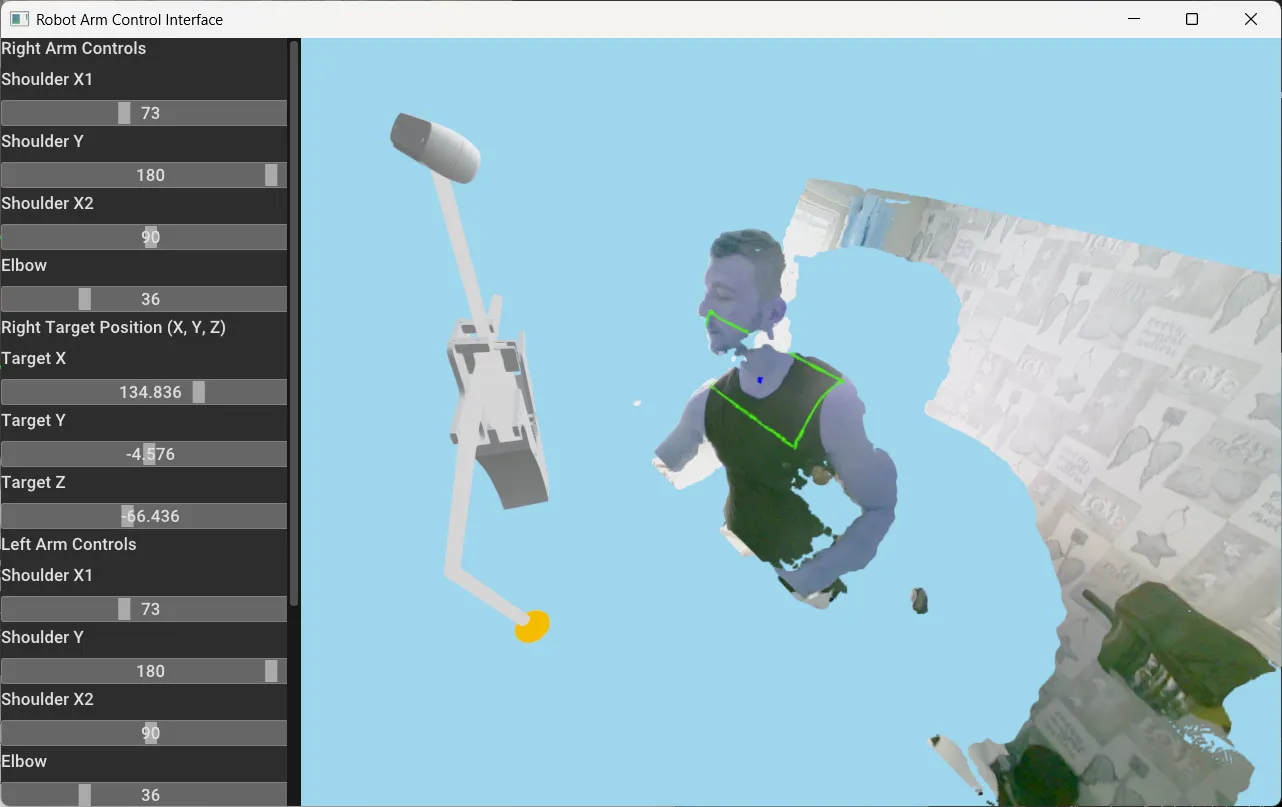Click the small blue marker on the chest
The width and height of the screenshot is (1282, 807).
[x=761, y=380]
